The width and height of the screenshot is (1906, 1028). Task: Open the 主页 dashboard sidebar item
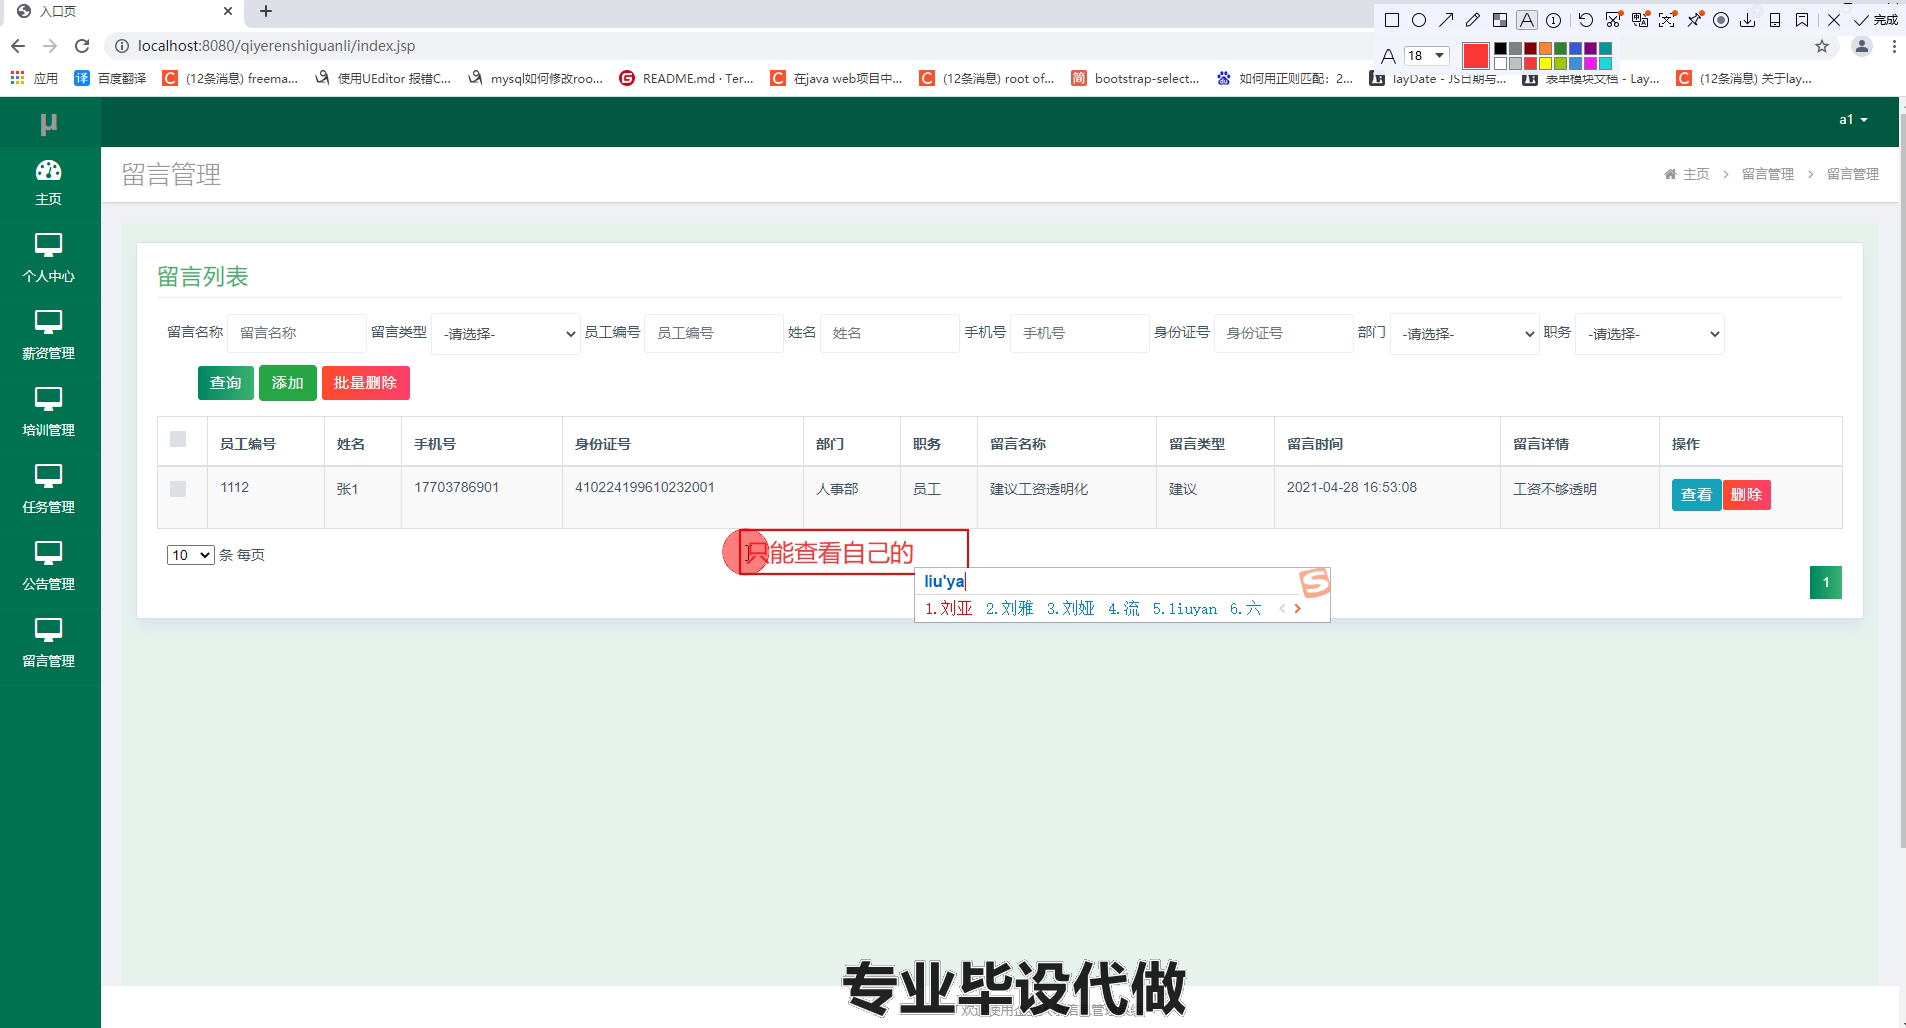pyautogui.click(x=49, y=183)
